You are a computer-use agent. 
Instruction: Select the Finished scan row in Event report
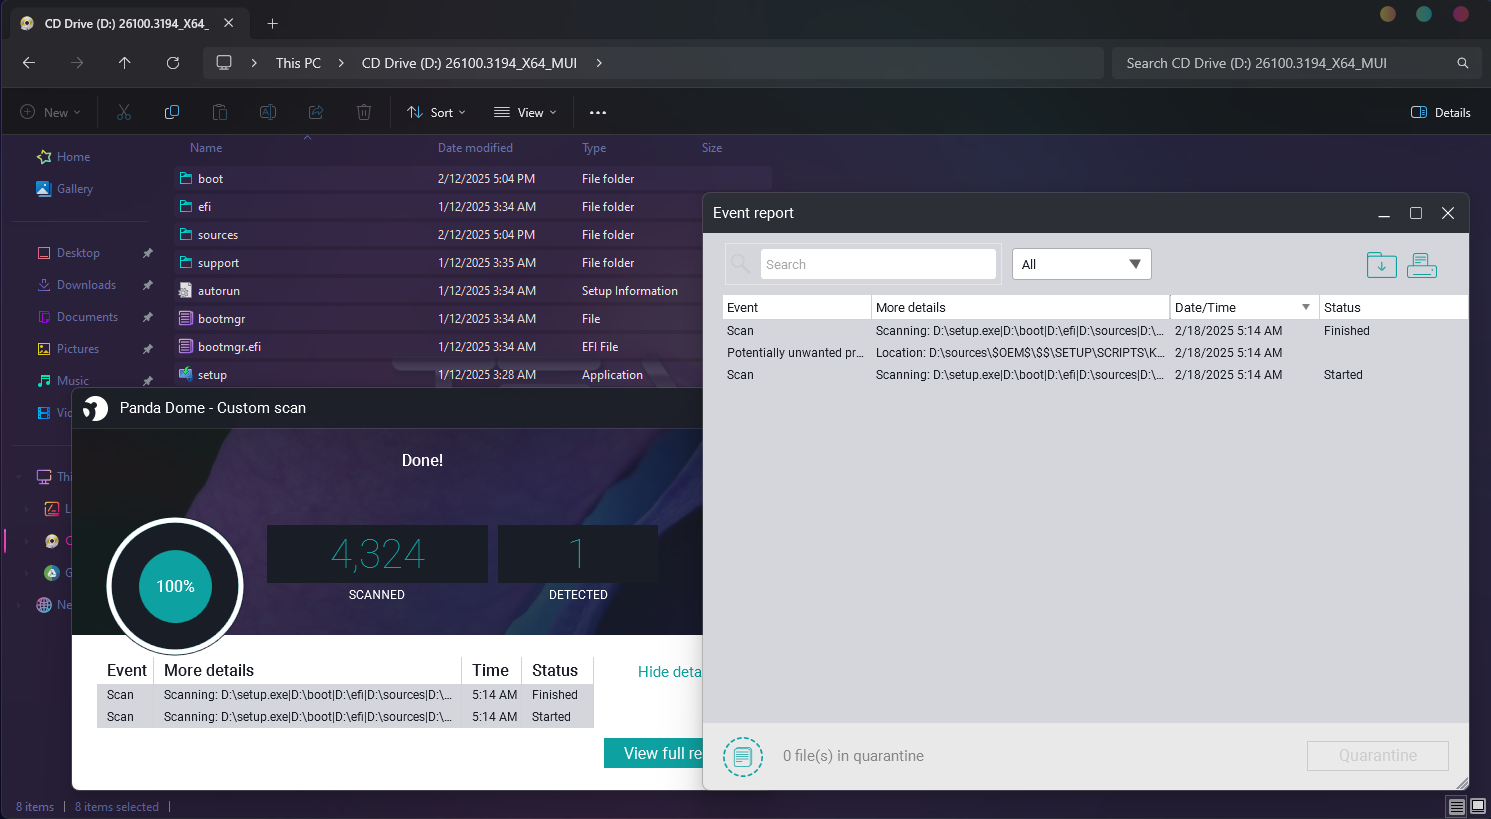[1095, 331]
